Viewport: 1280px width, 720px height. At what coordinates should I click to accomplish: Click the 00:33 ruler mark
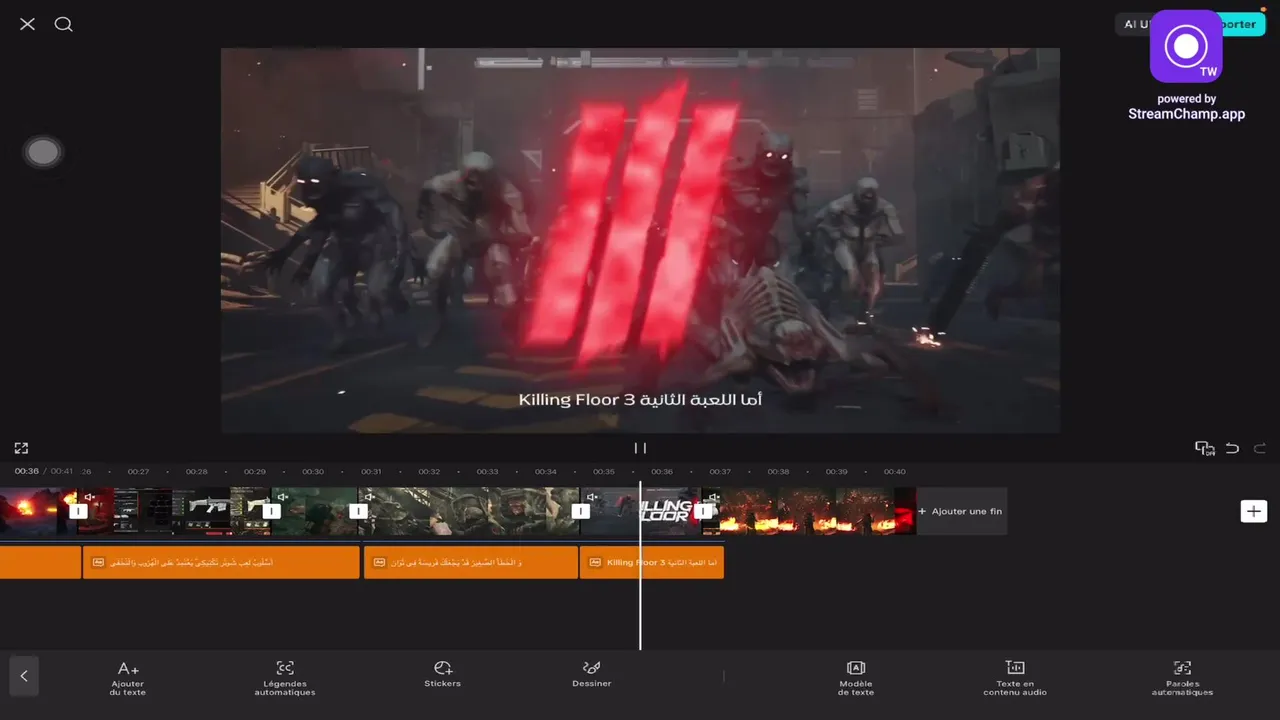tap(487, 471)
